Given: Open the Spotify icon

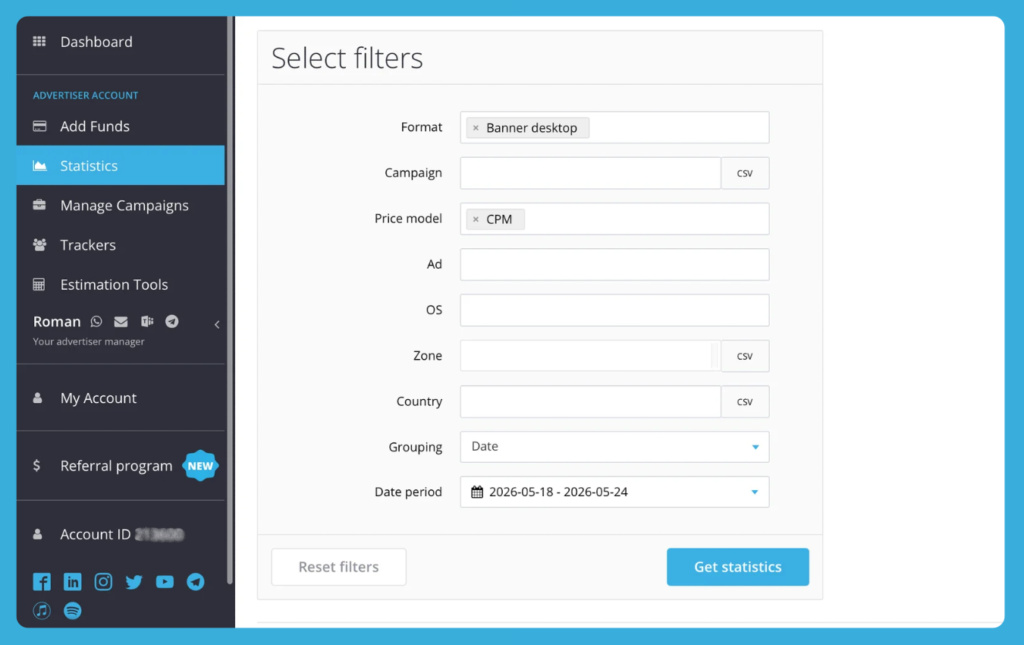Looking at the screenshot, I should (72, 610).
